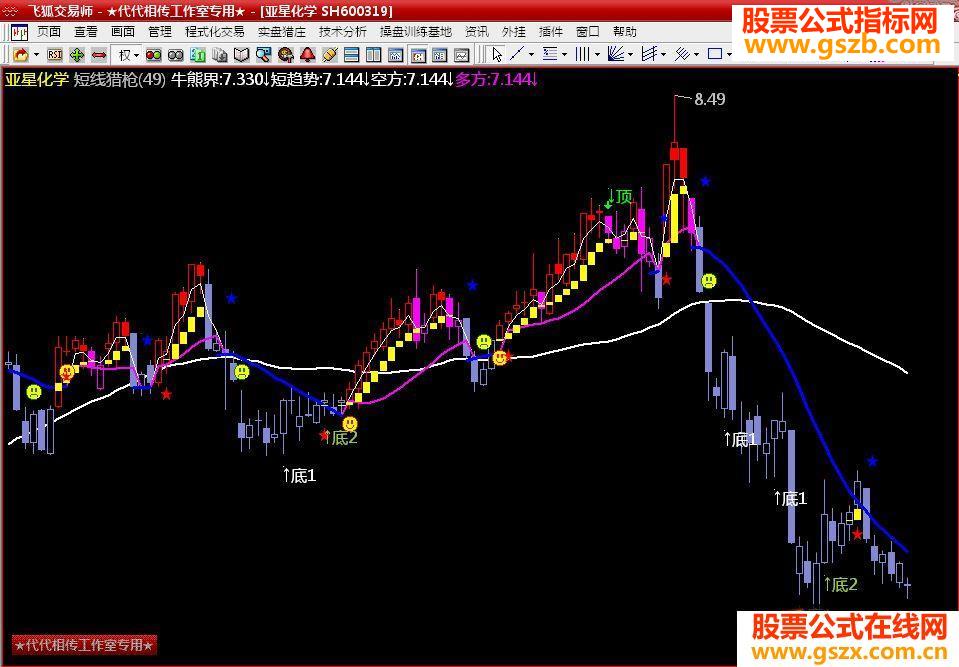
Task: Click the green ↓顶 top signal marker
Action: click(618, 197)
